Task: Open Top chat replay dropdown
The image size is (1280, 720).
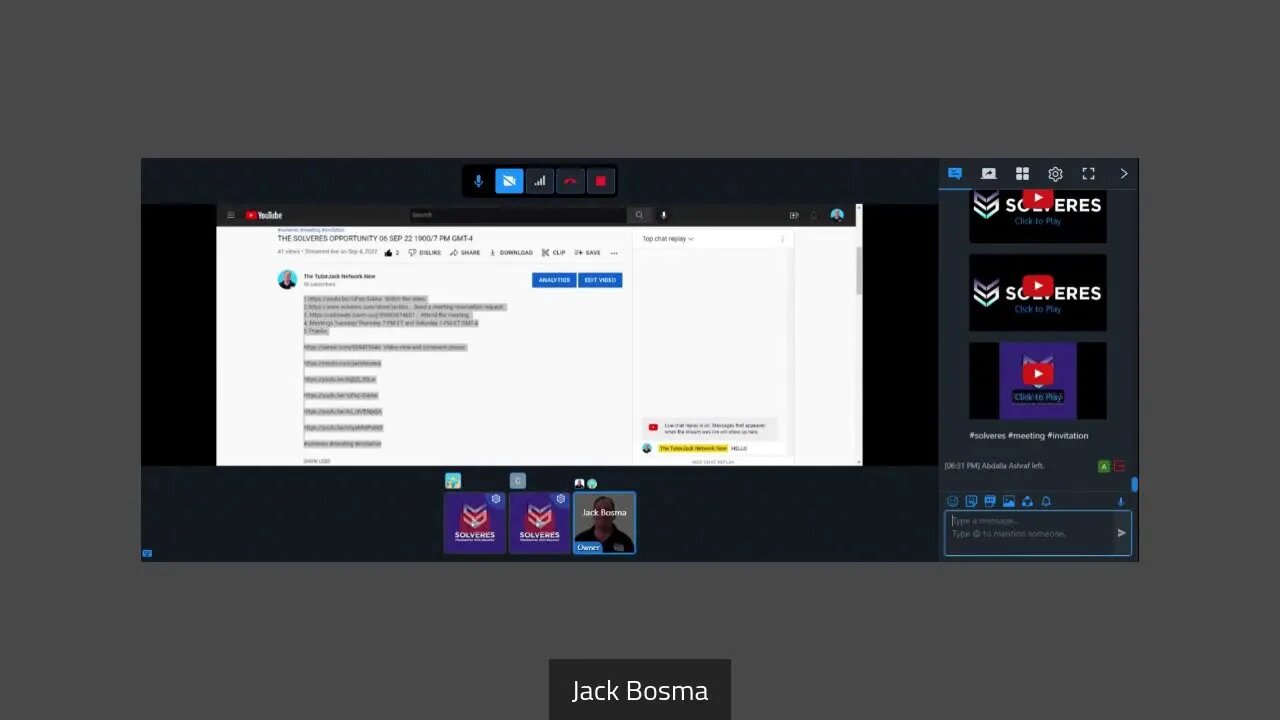Action: point(668,239)
